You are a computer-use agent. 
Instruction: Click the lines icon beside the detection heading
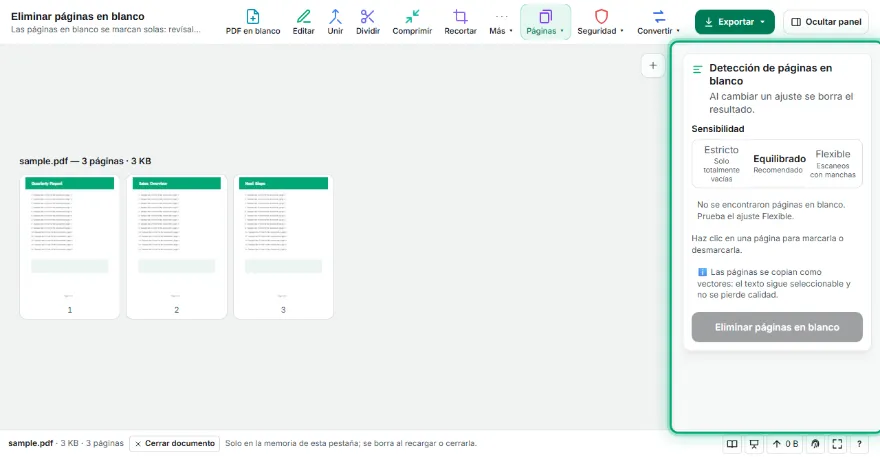pos(698,70)
